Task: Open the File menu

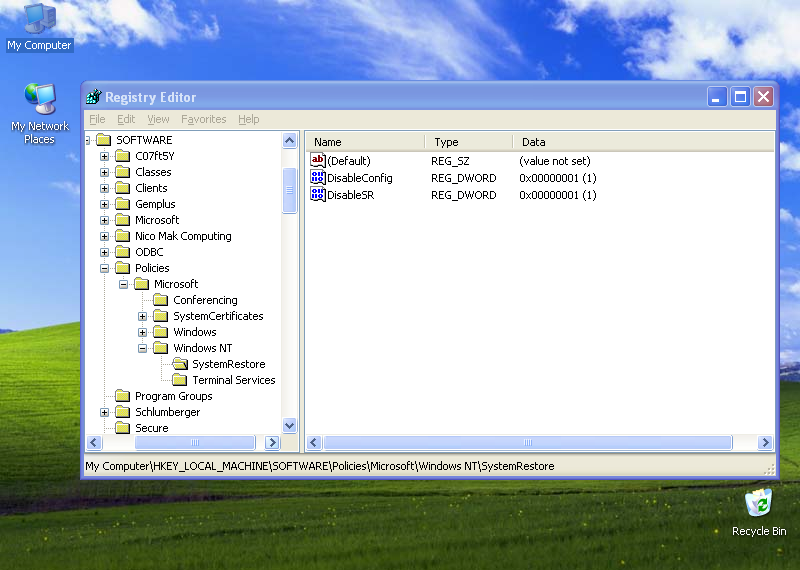Action: point(97,119)
